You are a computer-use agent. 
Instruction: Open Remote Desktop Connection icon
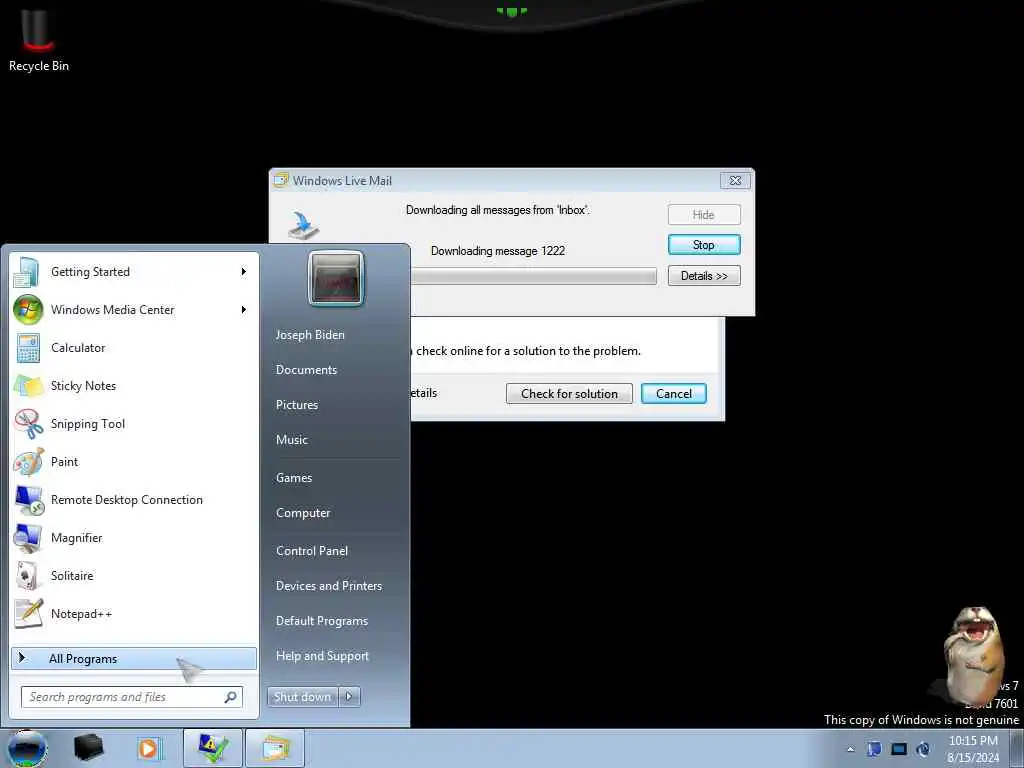click(x=29, y=500)
